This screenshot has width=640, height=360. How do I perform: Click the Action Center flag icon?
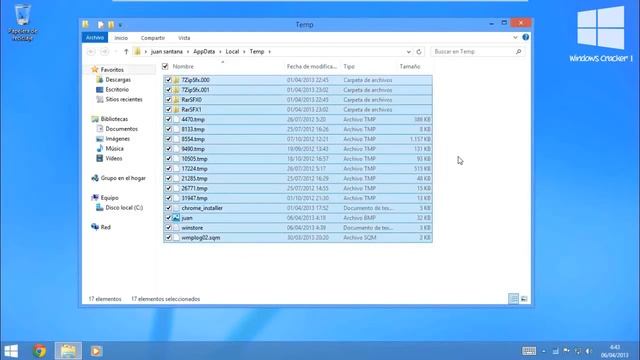[x=567, y=351]
